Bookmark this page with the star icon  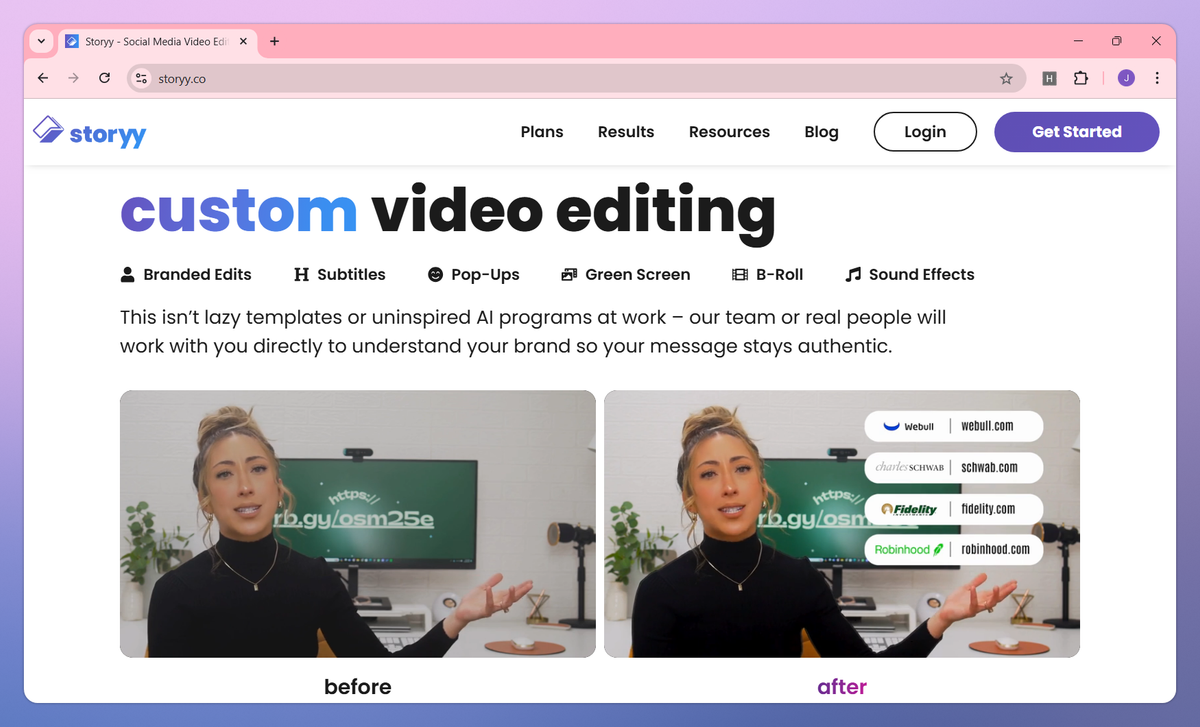[x=1006, y=78]
